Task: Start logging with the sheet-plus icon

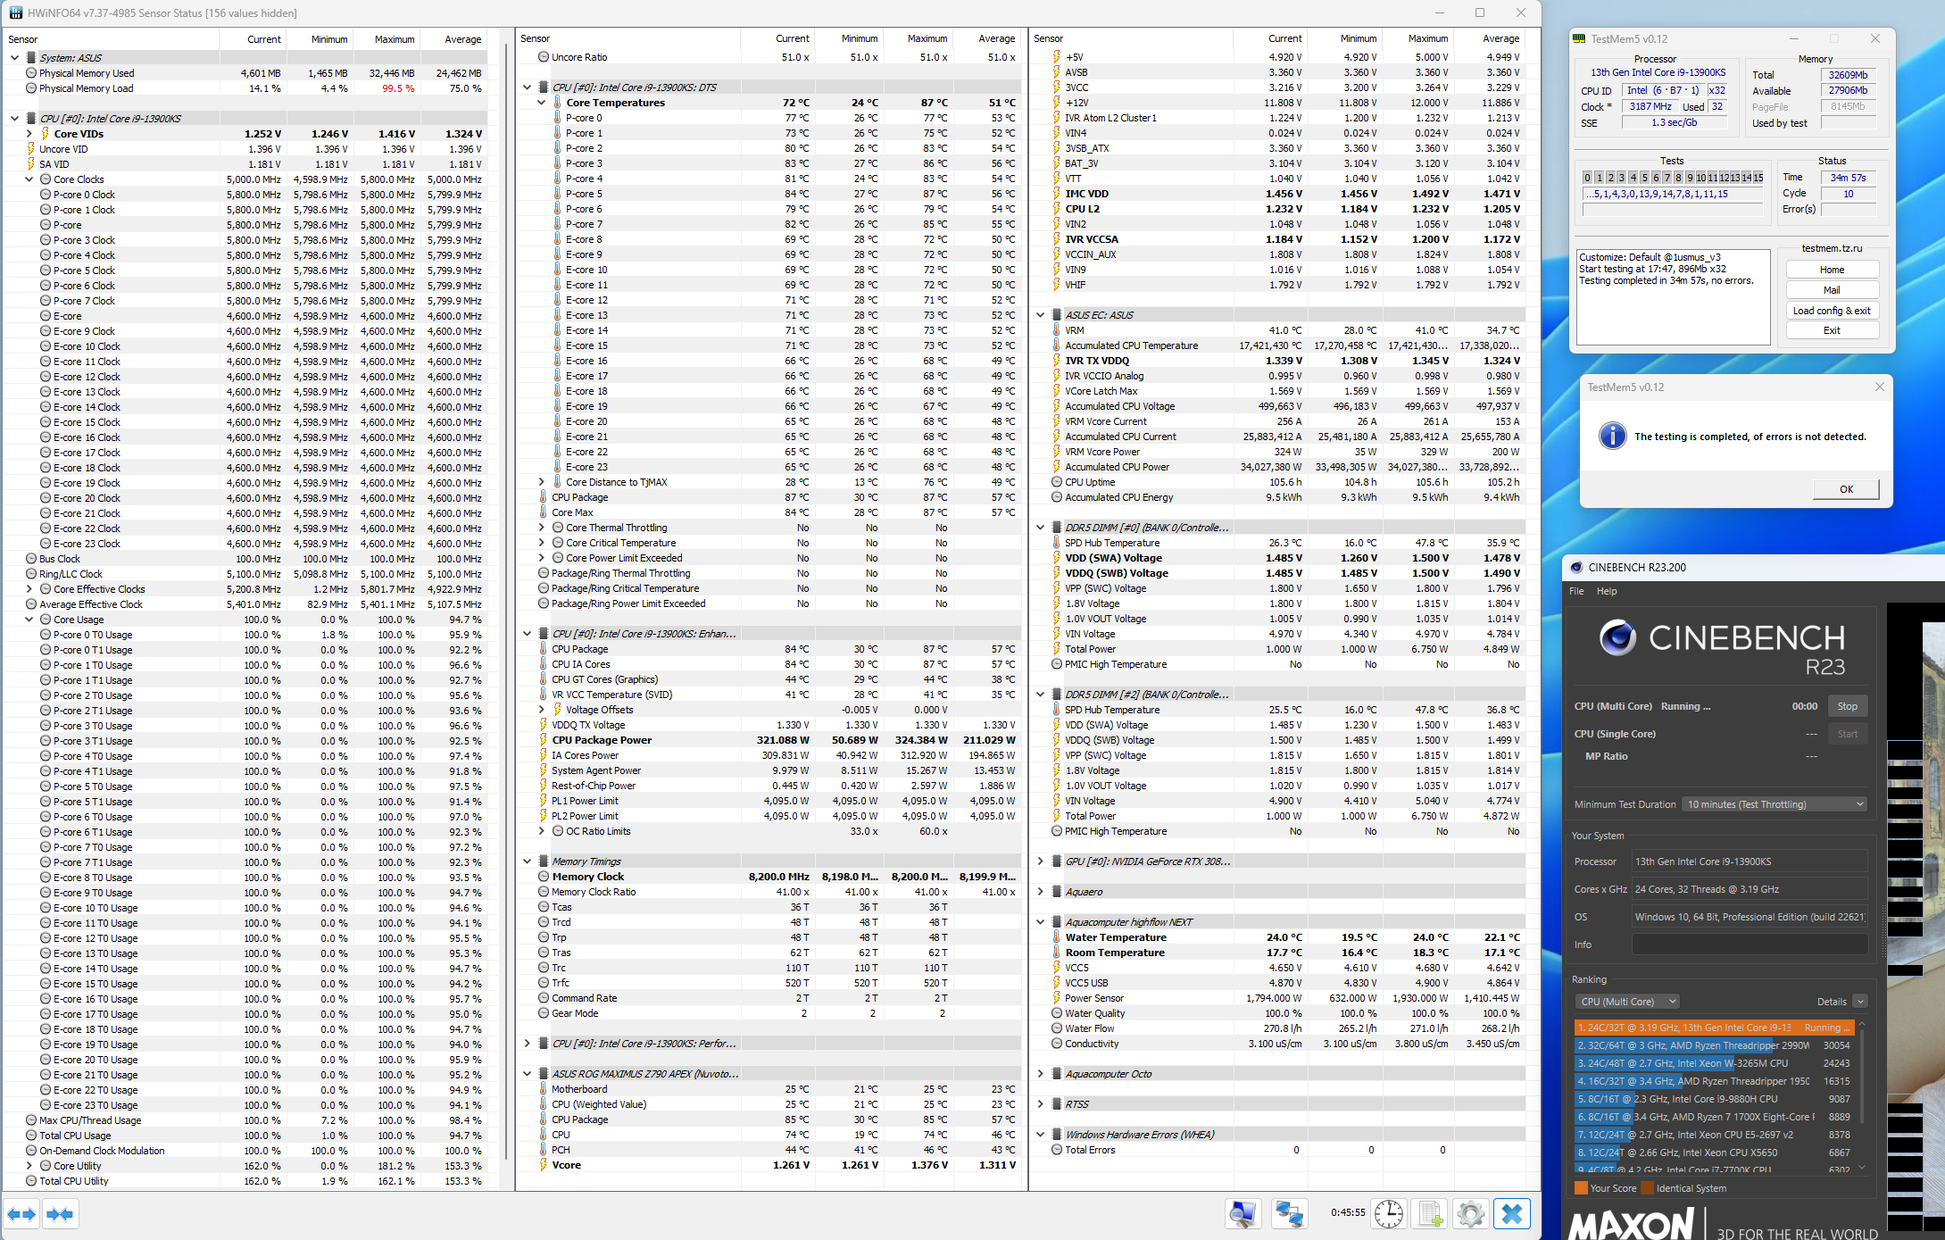Action: click(1430, 1214)
